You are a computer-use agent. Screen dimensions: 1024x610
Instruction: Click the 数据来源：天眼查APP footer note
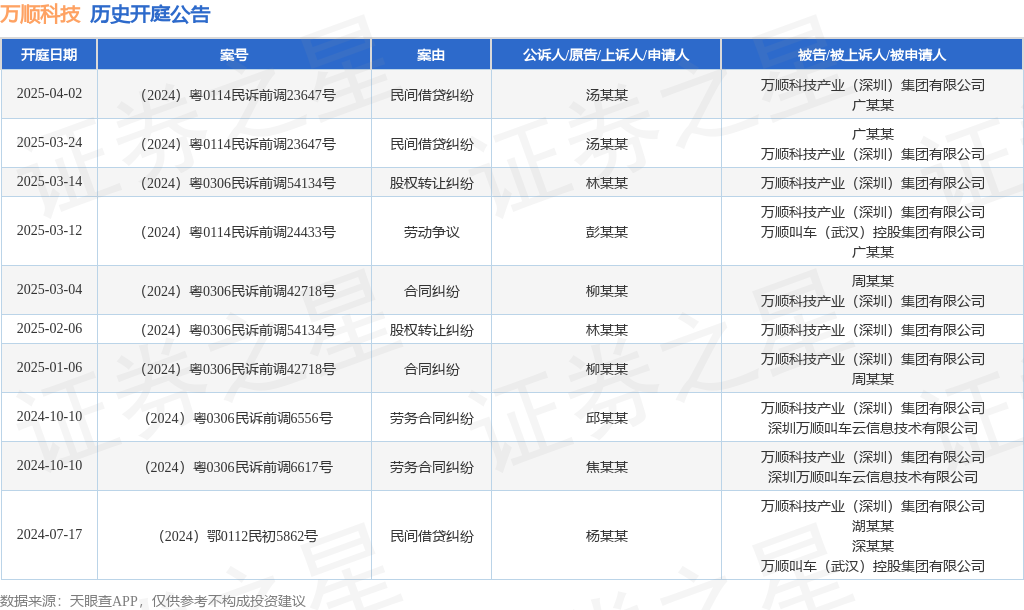coord(152,601)
